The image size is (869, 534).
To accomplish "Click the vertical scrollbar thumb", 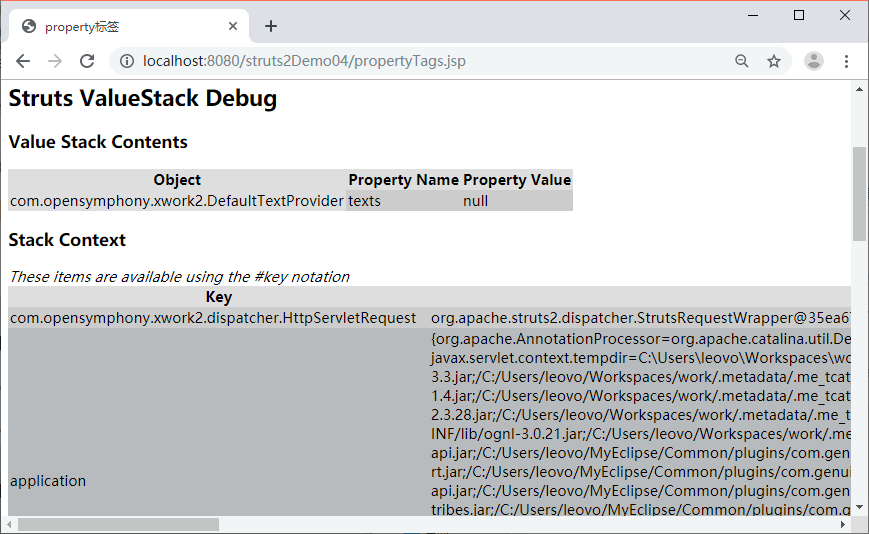I will [860, 193].
